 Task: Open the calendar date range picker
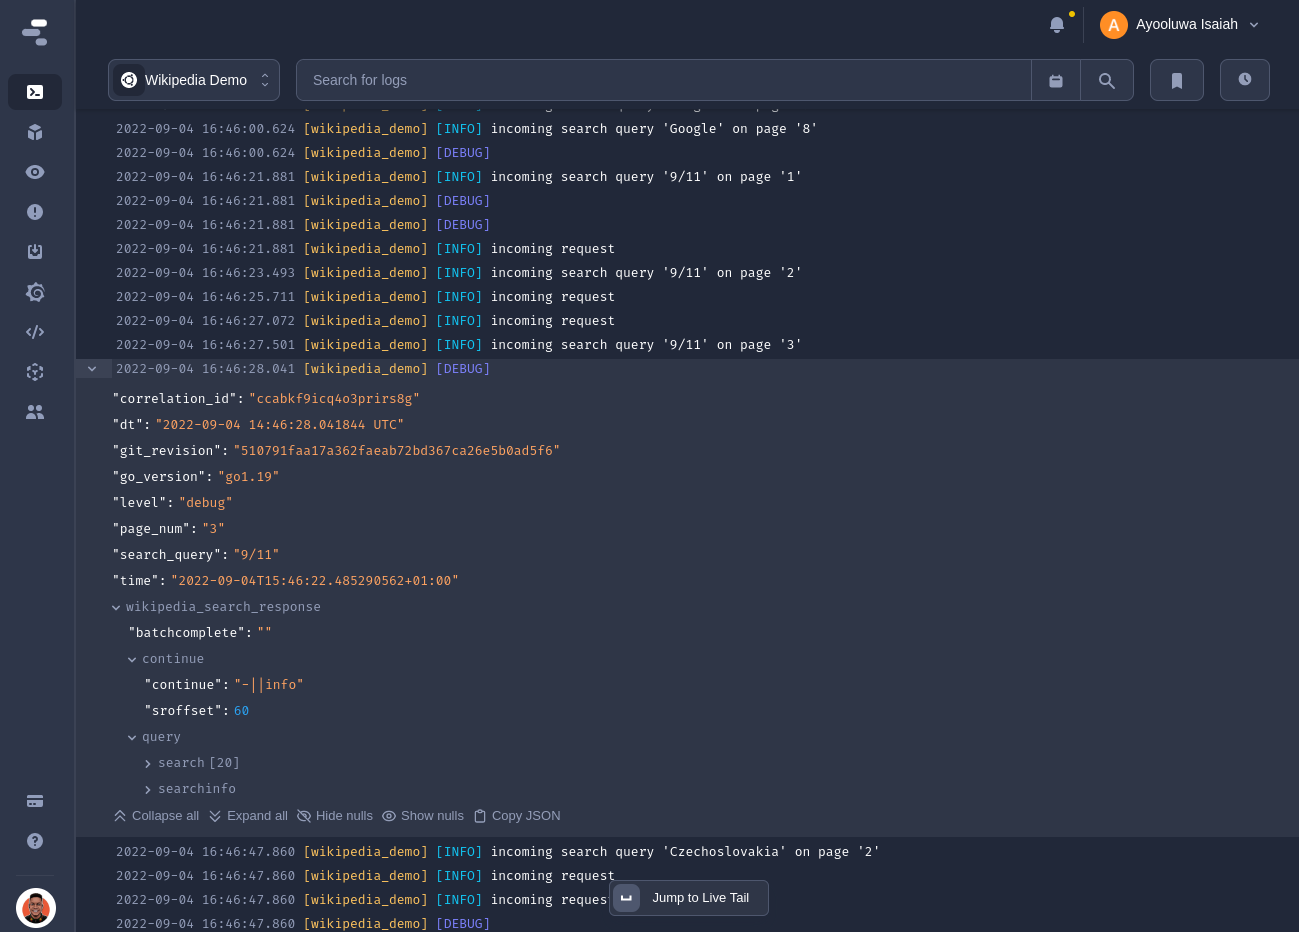click(x=1056, y=79)
